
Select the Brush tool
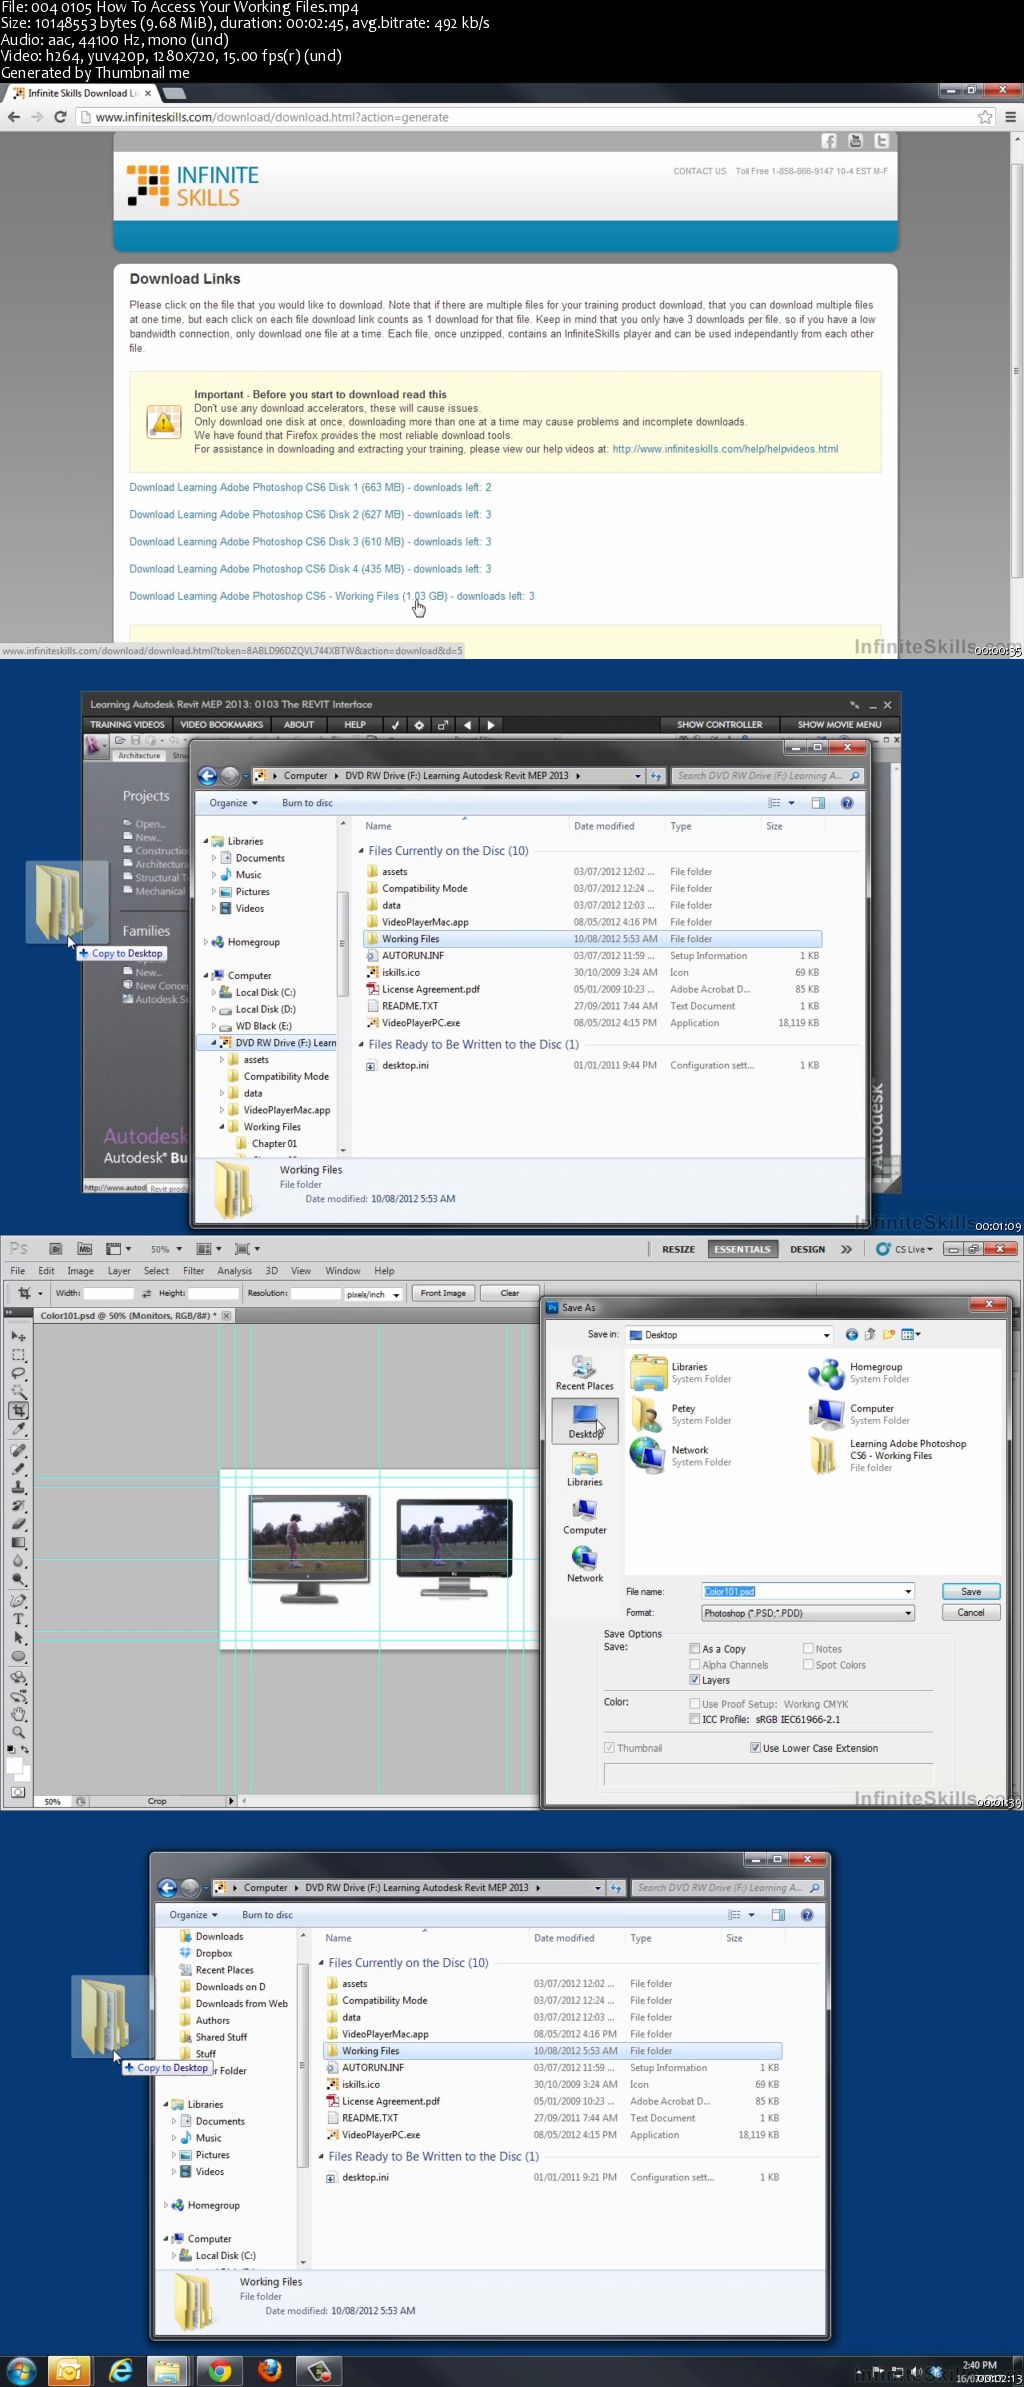[18, 1469]
